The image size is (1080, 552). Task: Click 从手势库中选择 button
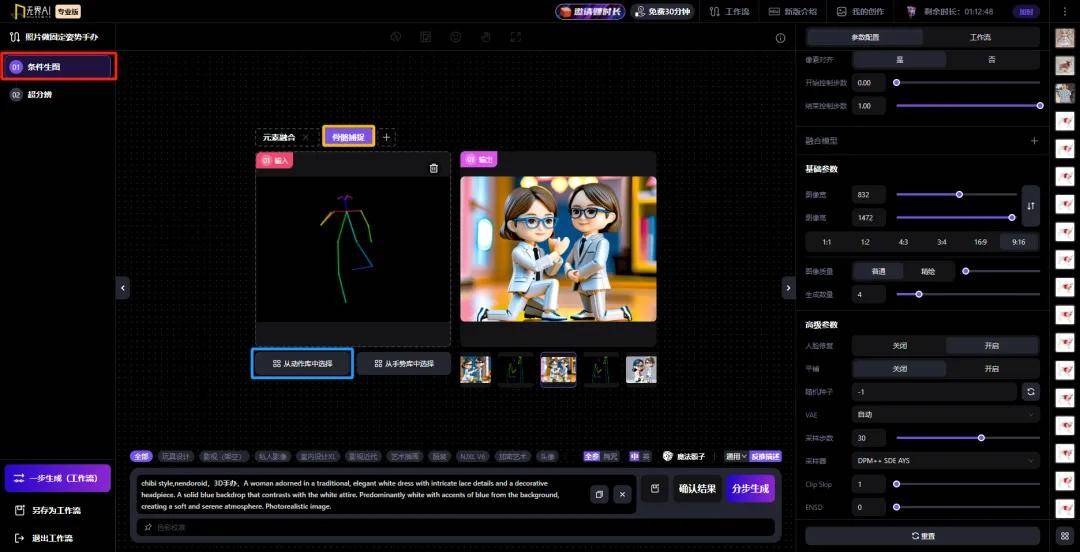coord(404,364)
